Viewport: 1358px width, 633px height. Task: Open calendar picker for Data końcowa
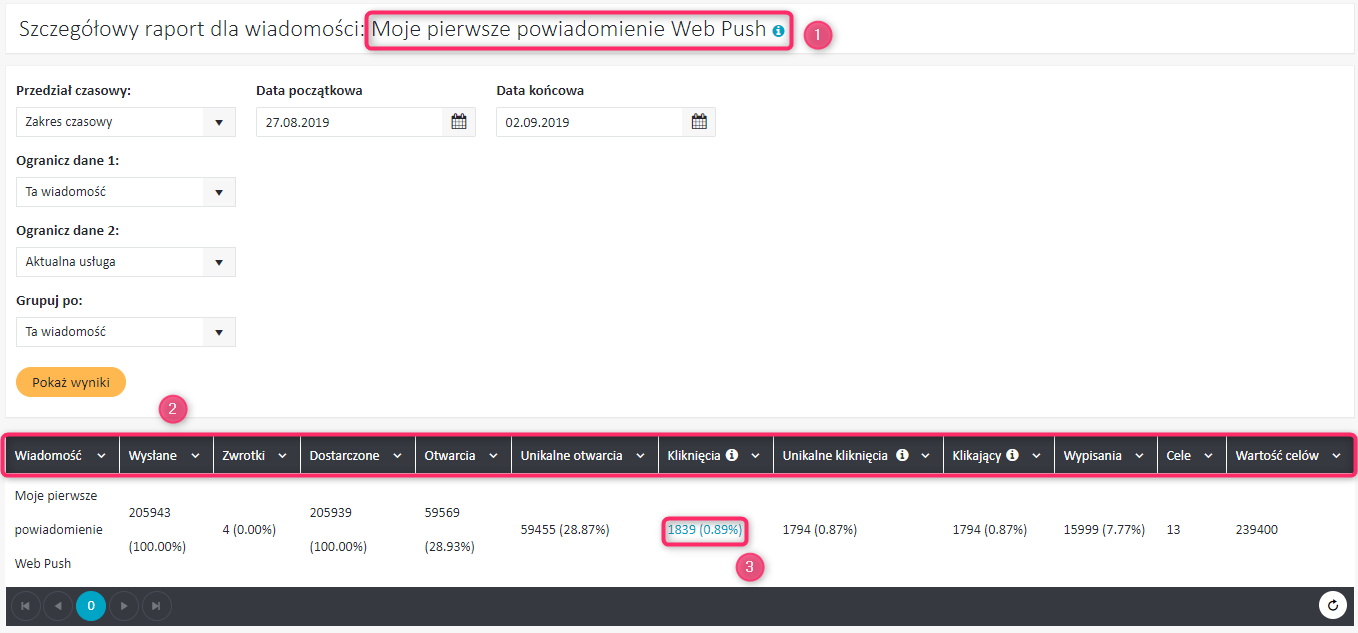click(x=699, y=122)
